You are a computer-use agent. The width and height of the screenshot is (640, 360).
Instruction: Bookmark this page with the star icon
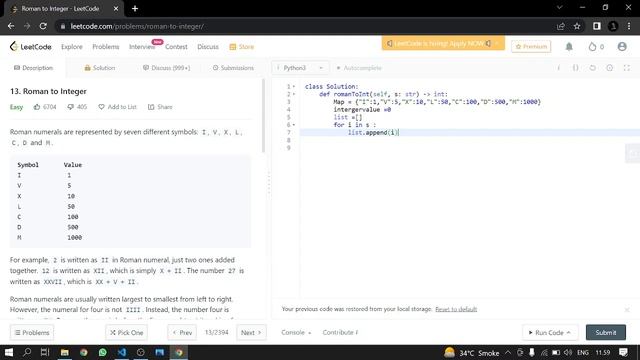point(577,26)
